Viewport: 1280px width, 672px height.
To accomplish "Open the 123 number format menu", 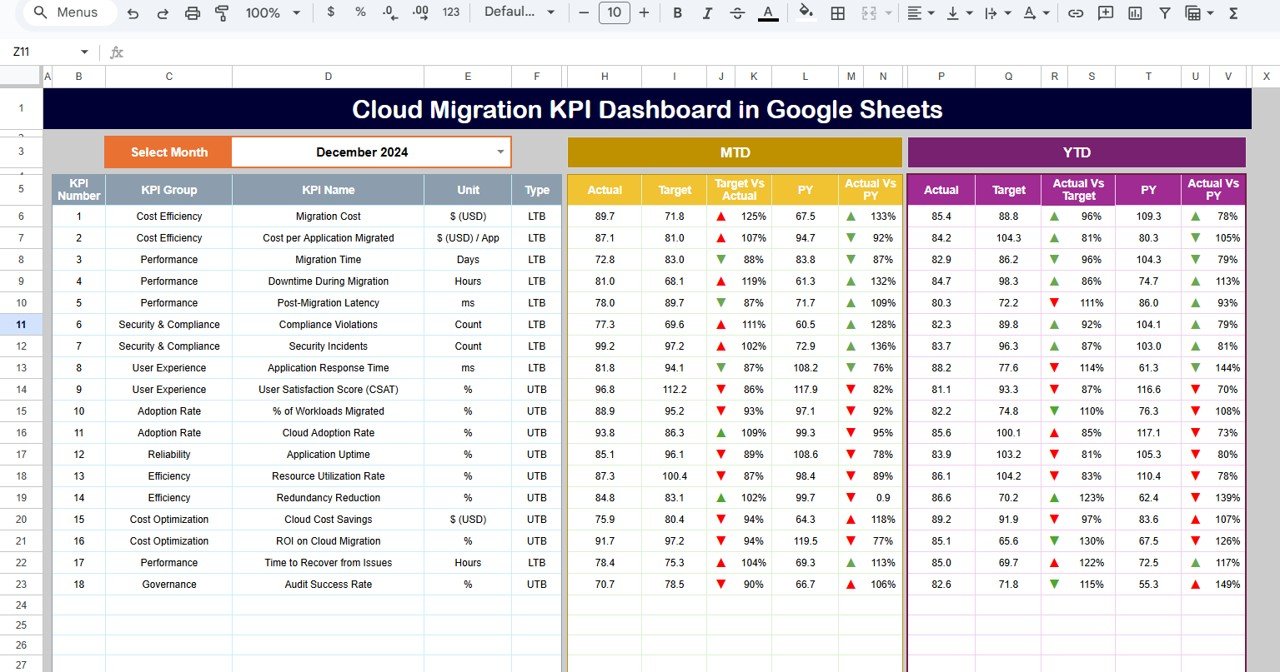I will pos(451,13).
